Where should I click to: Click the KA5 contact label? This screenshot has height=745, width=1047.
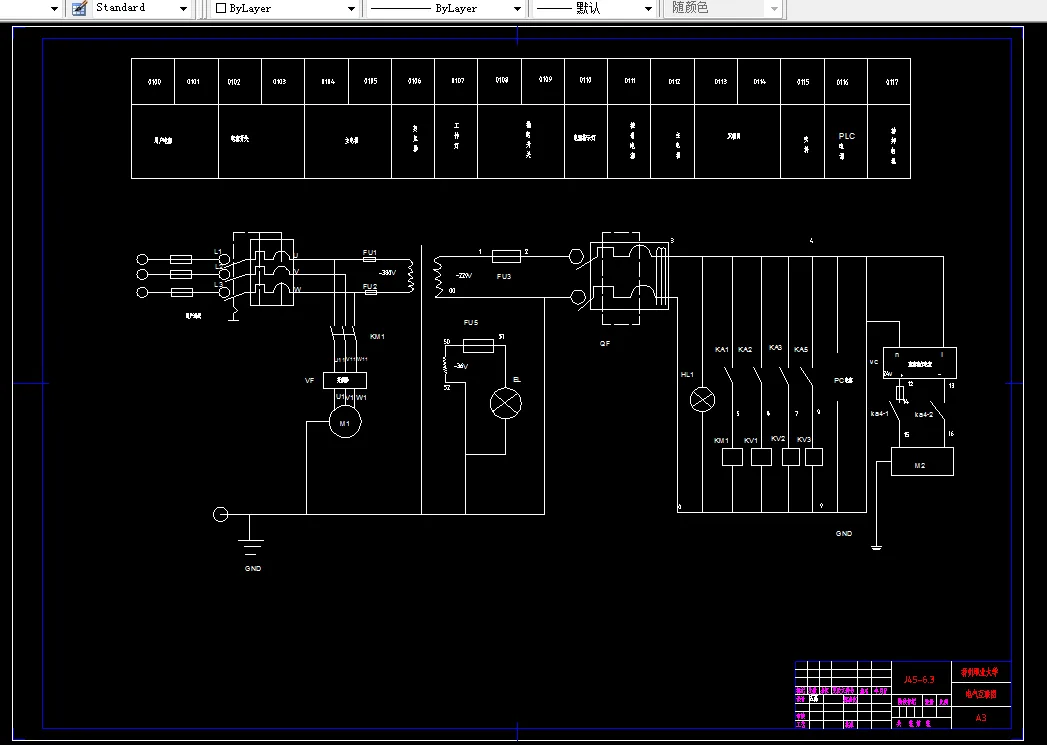(801, 349)
